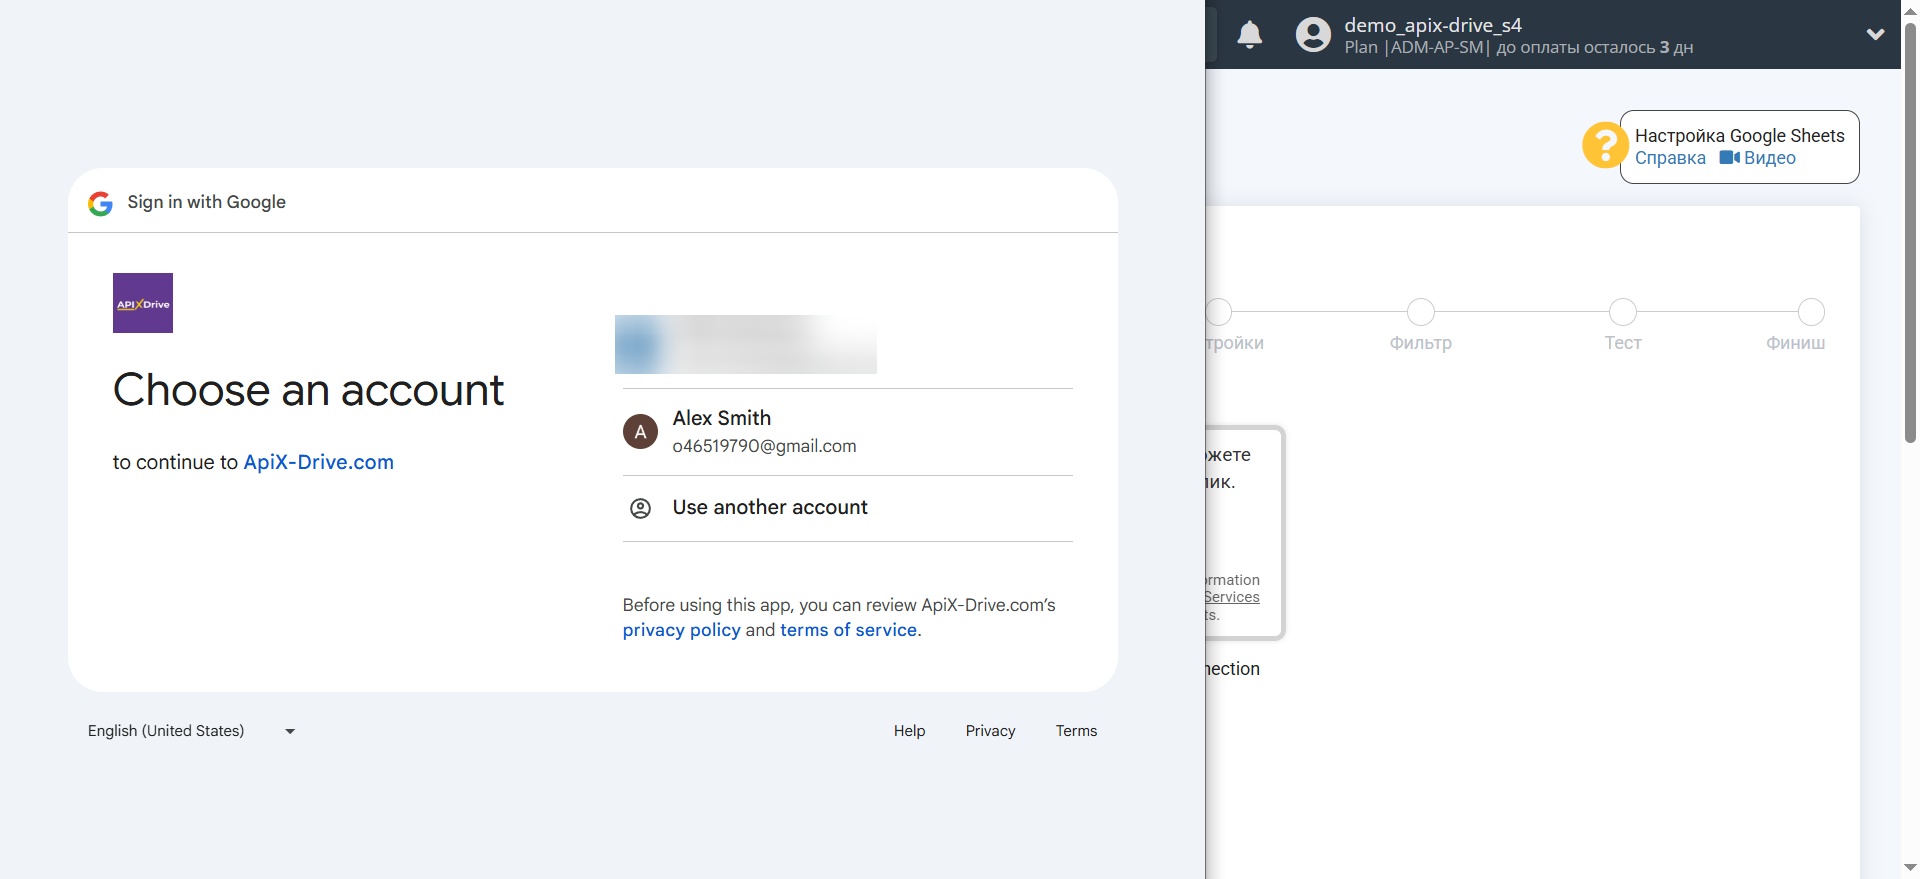Click the Google G logo
Screen dimensions: 1920x879
click(x=100, y=203)
